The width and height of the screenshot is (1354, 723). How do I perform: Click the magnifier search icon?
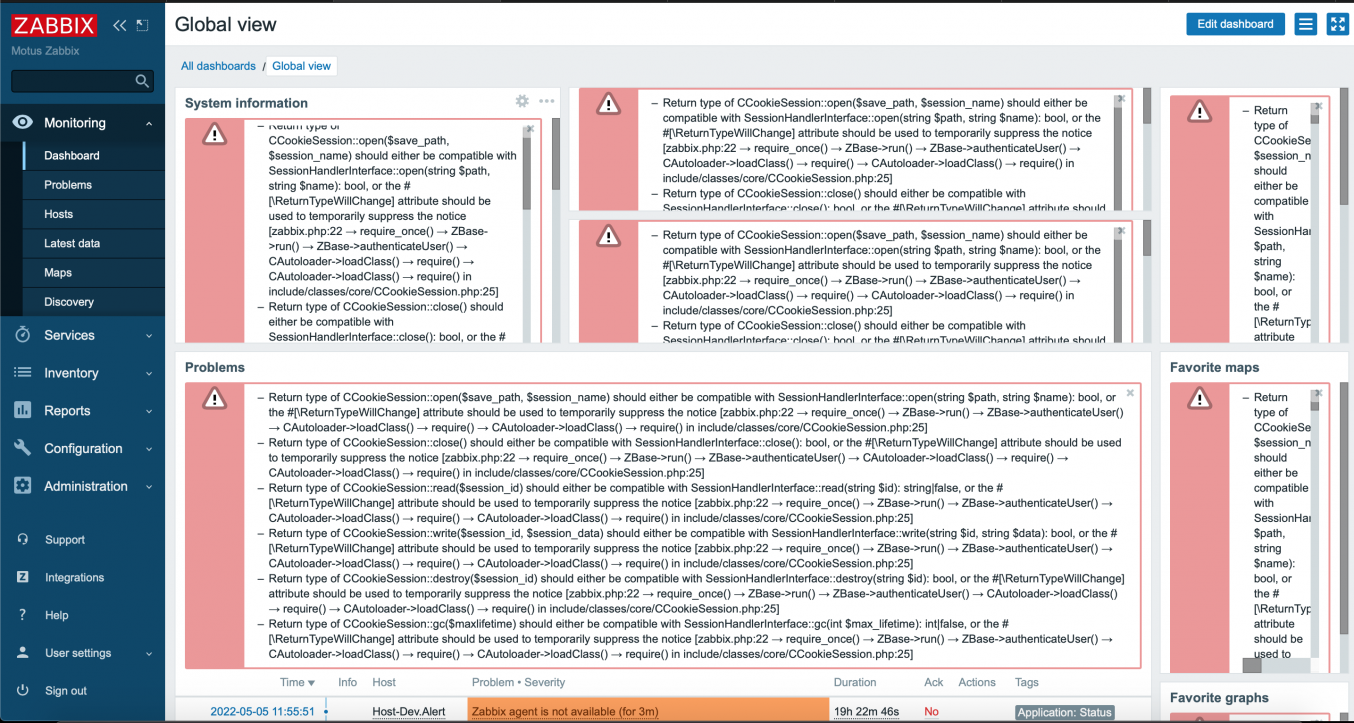coord(142,81)
